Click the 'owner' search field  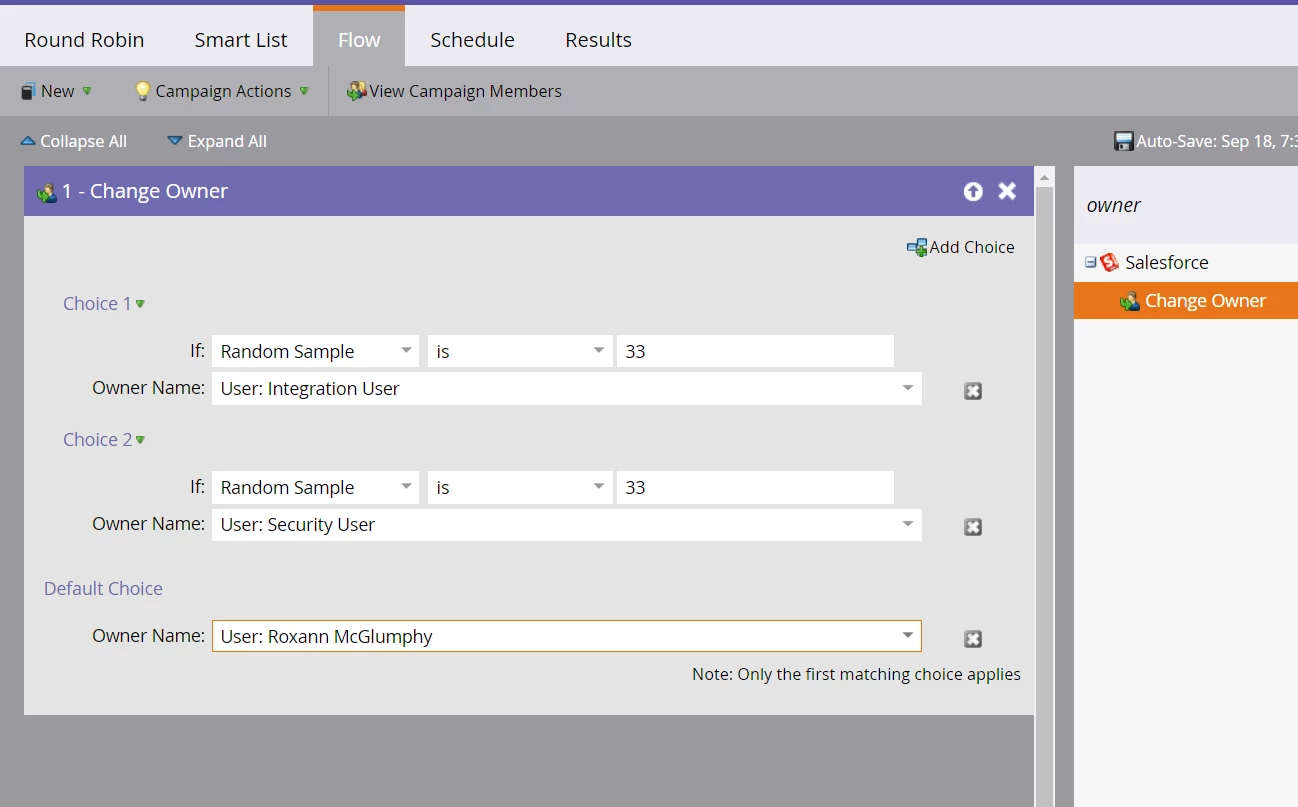1186,205
